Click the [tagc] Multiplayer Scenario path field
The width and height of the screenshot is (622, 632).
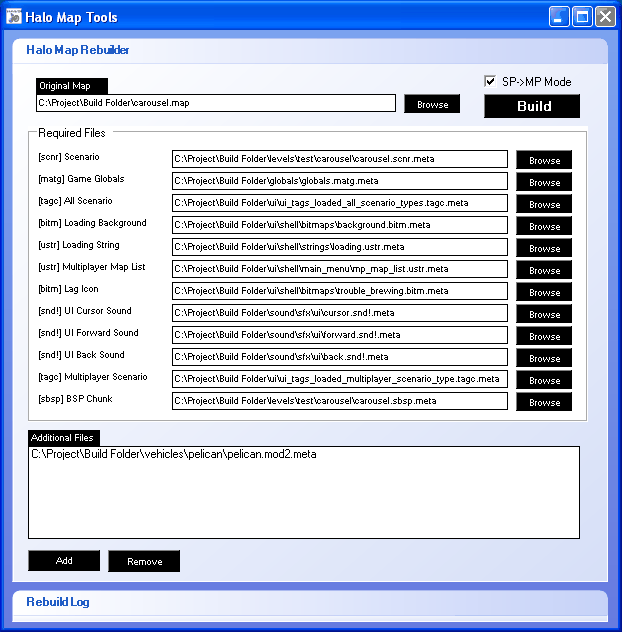click(x=340, y=379)
